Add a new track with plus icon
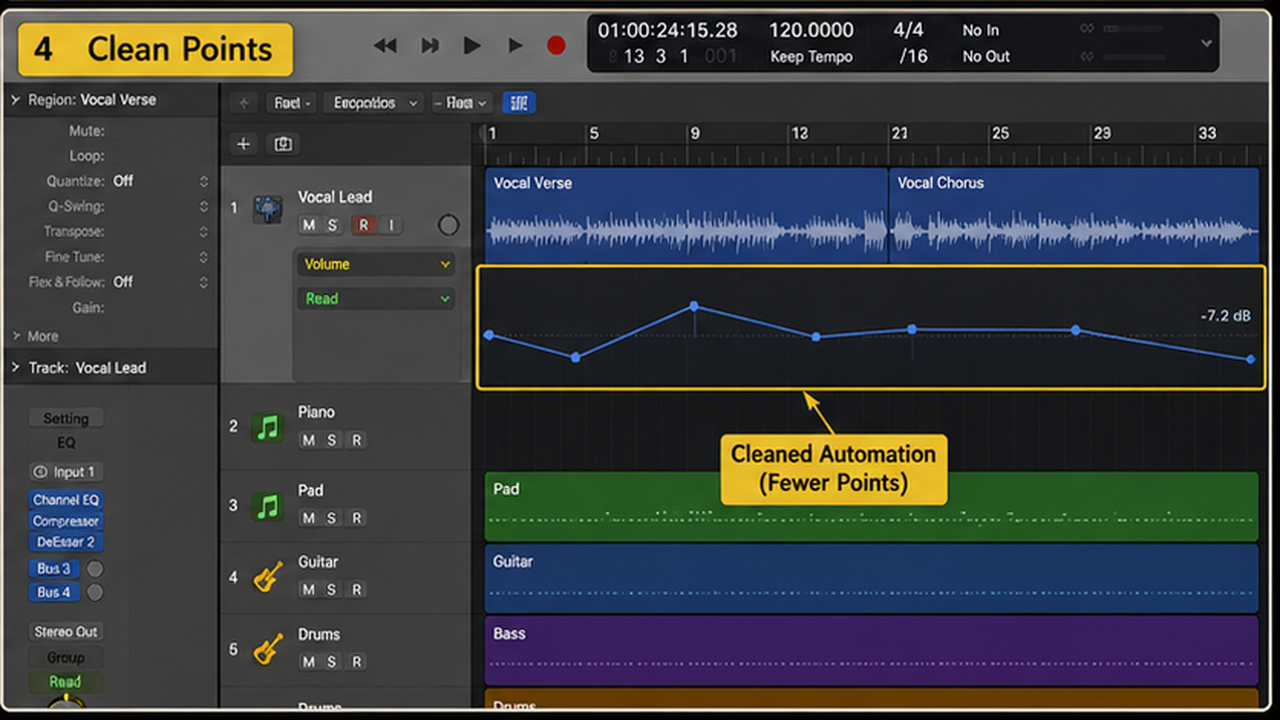This screenshot has height=720, width=1280. (243, 144)
